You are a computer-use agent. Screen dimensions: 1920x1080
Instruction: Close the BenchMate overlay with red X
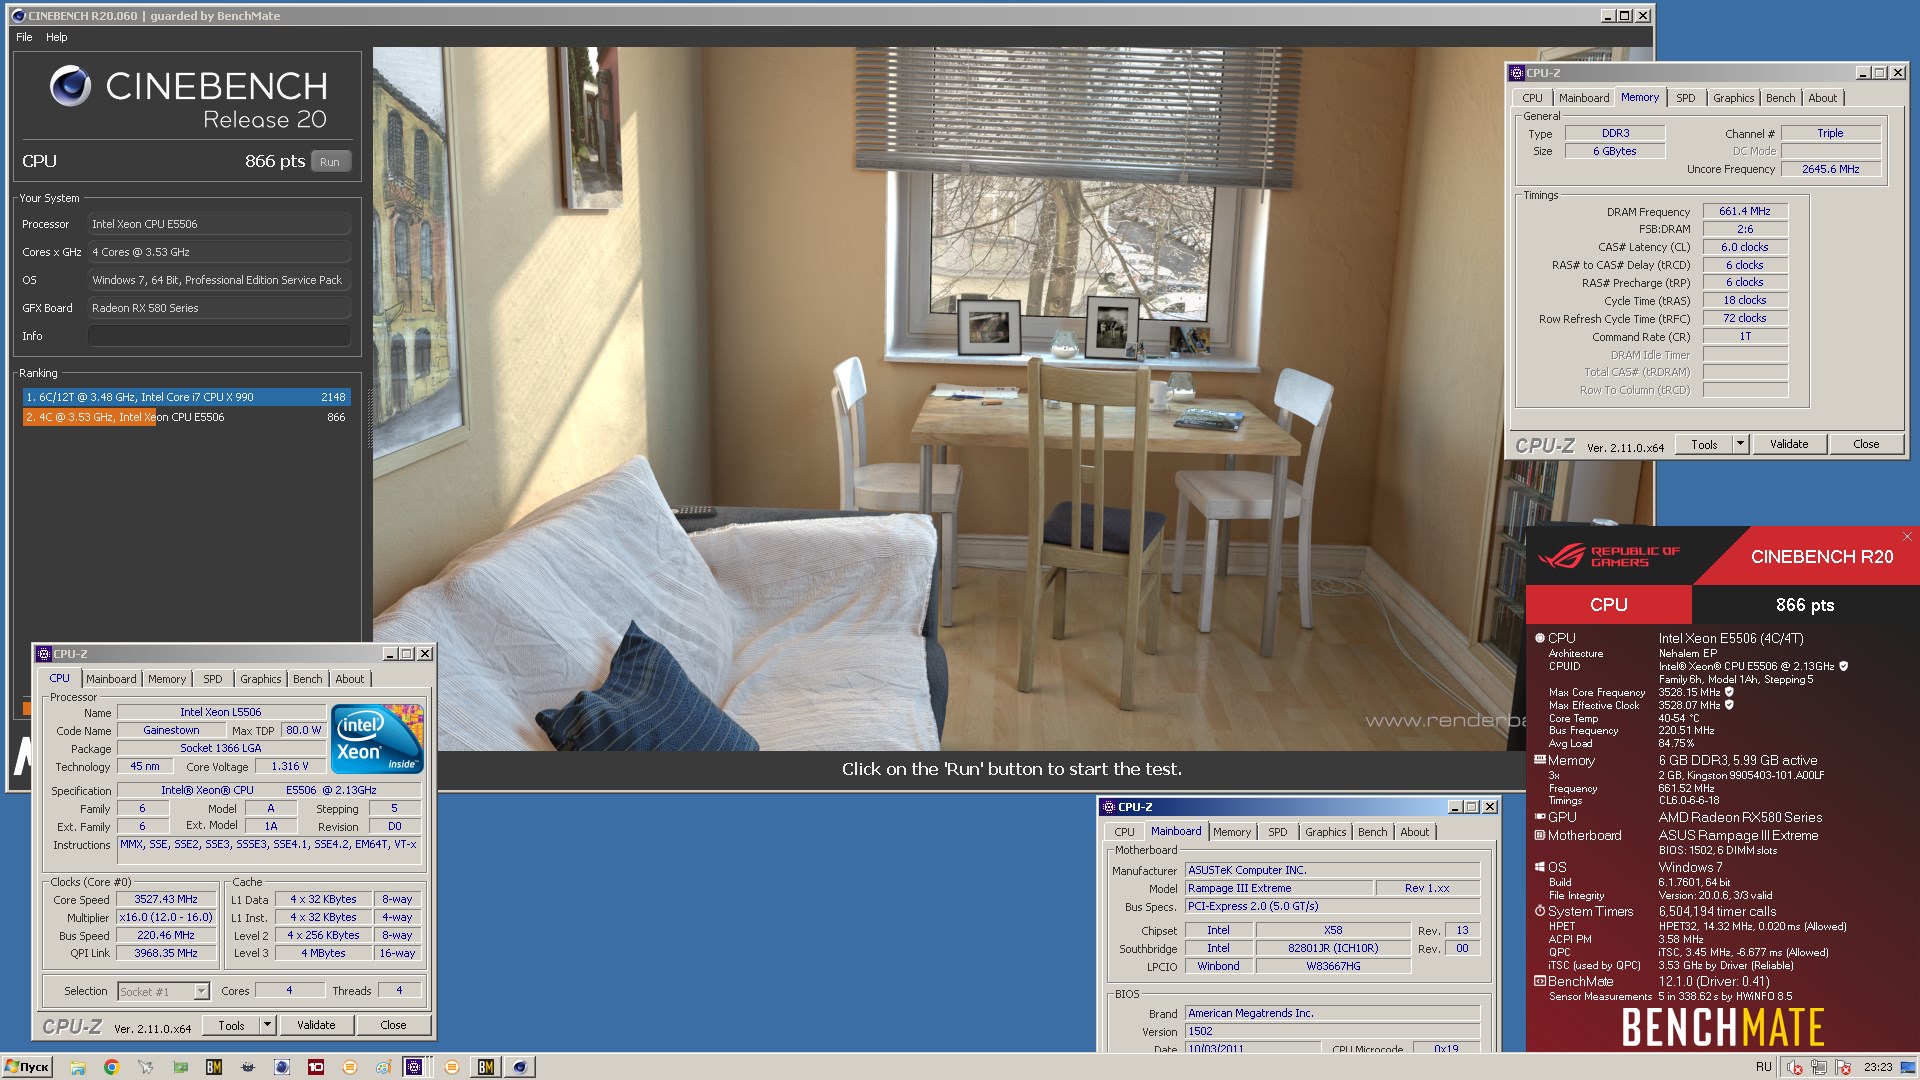pyautogui.click(x=1907, y=537)
